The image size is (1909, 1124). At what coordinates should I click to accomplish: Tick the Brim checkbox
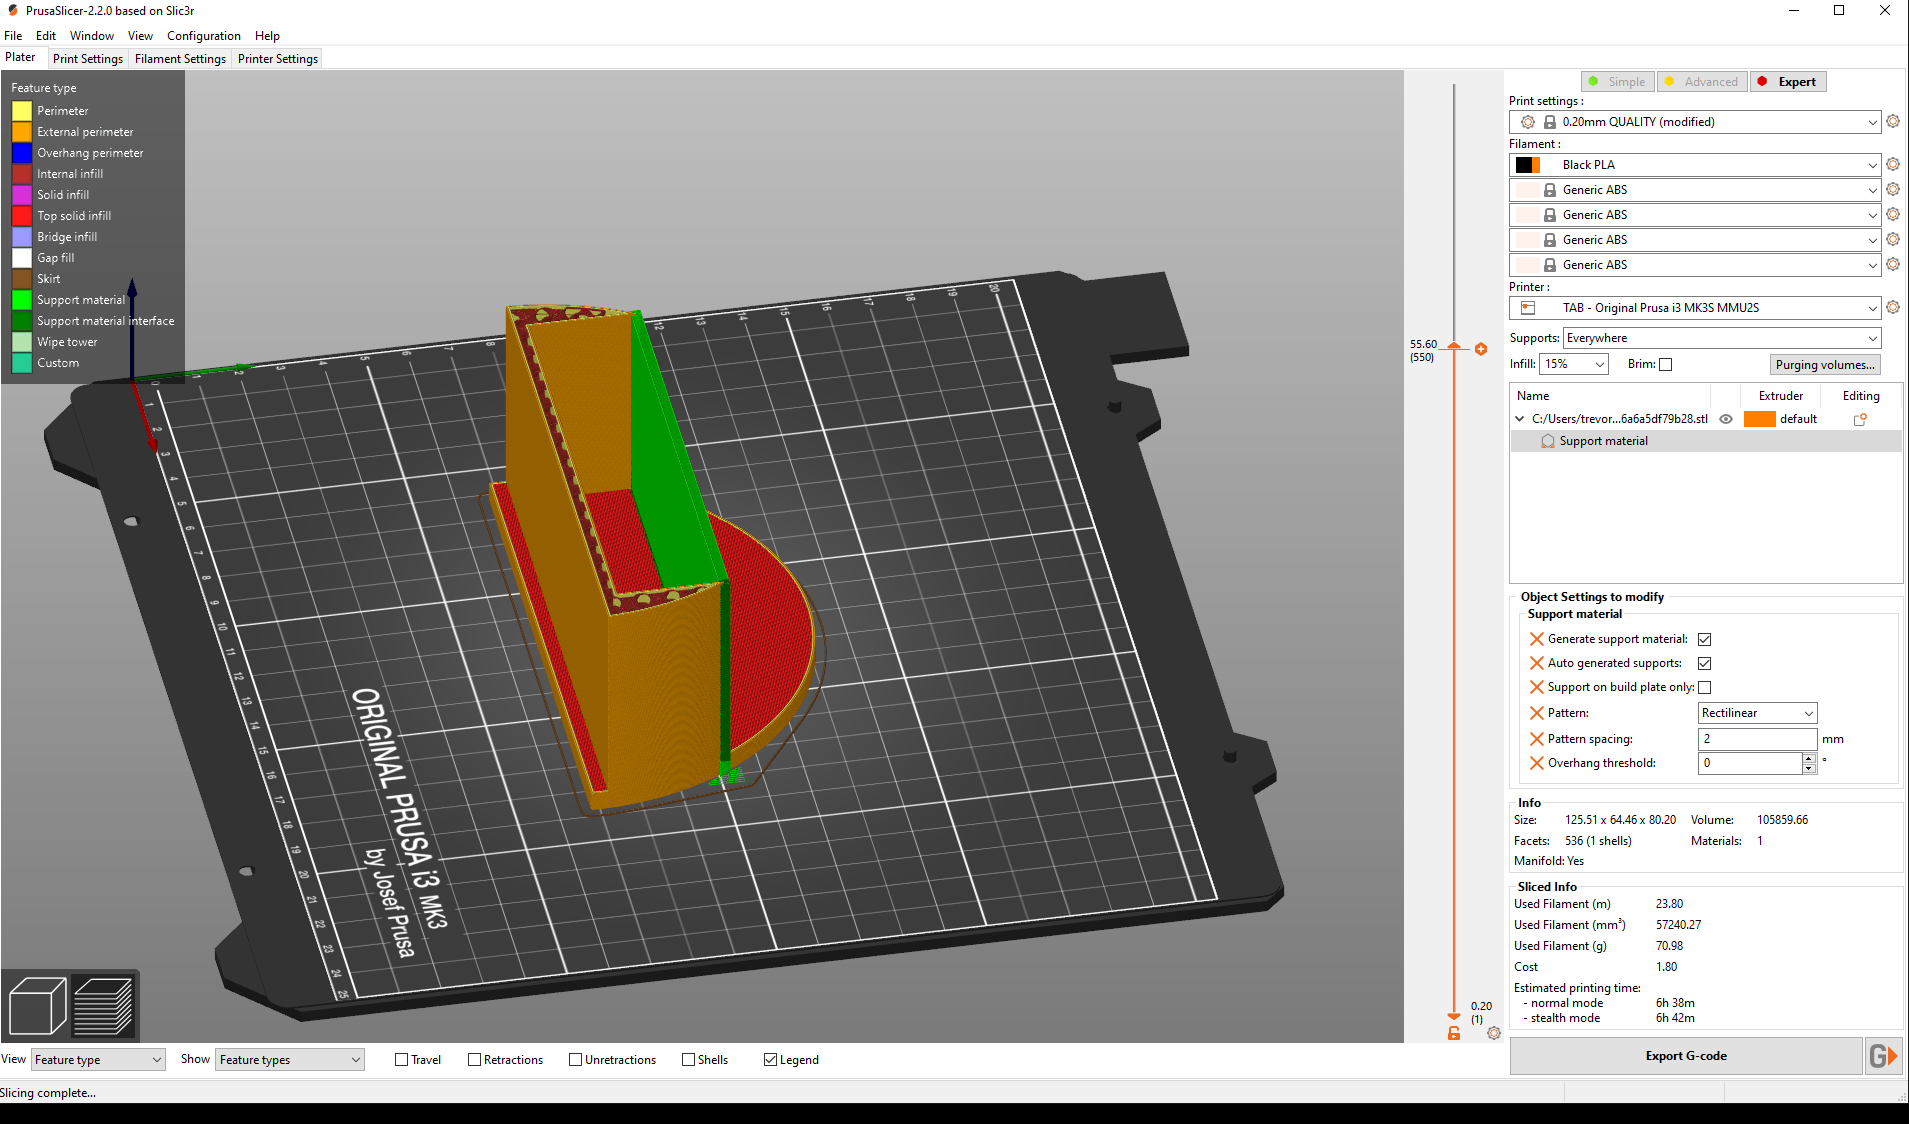pyautogui.click(x=1665, y=364)
